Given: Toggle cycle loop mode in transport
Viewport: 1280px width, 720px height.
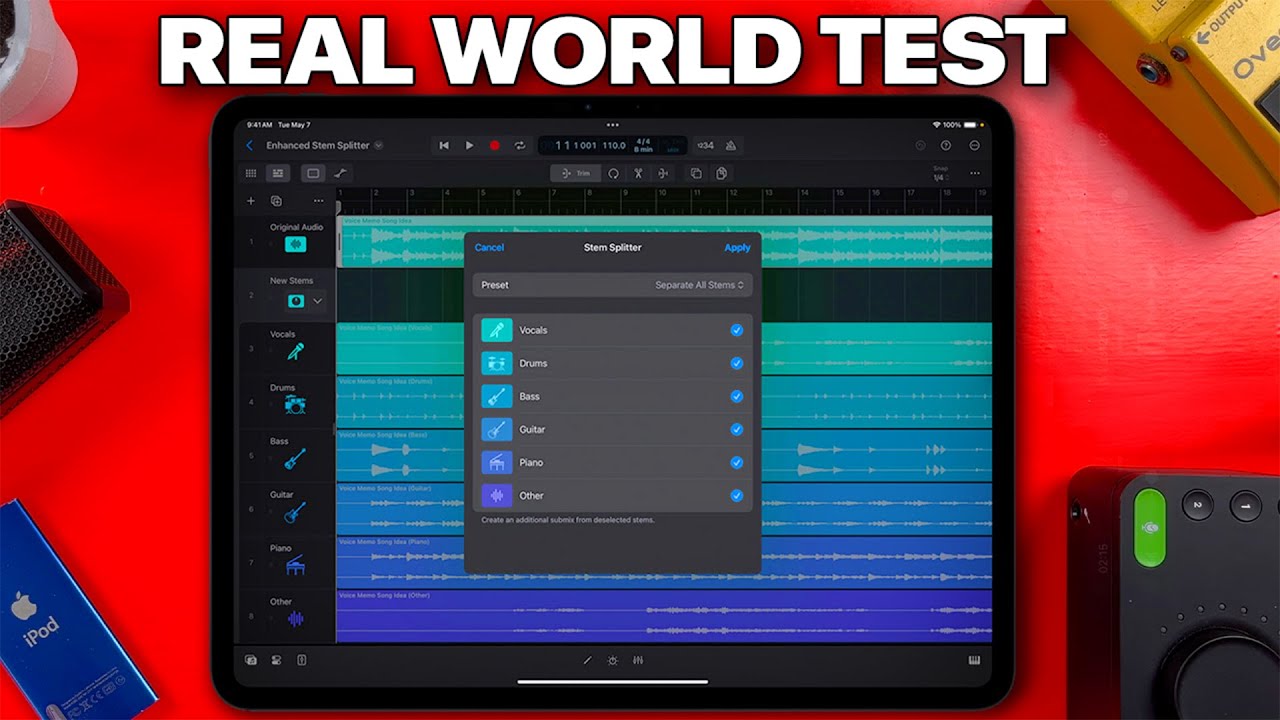Looking at the screenshot, I should point(520,146).
